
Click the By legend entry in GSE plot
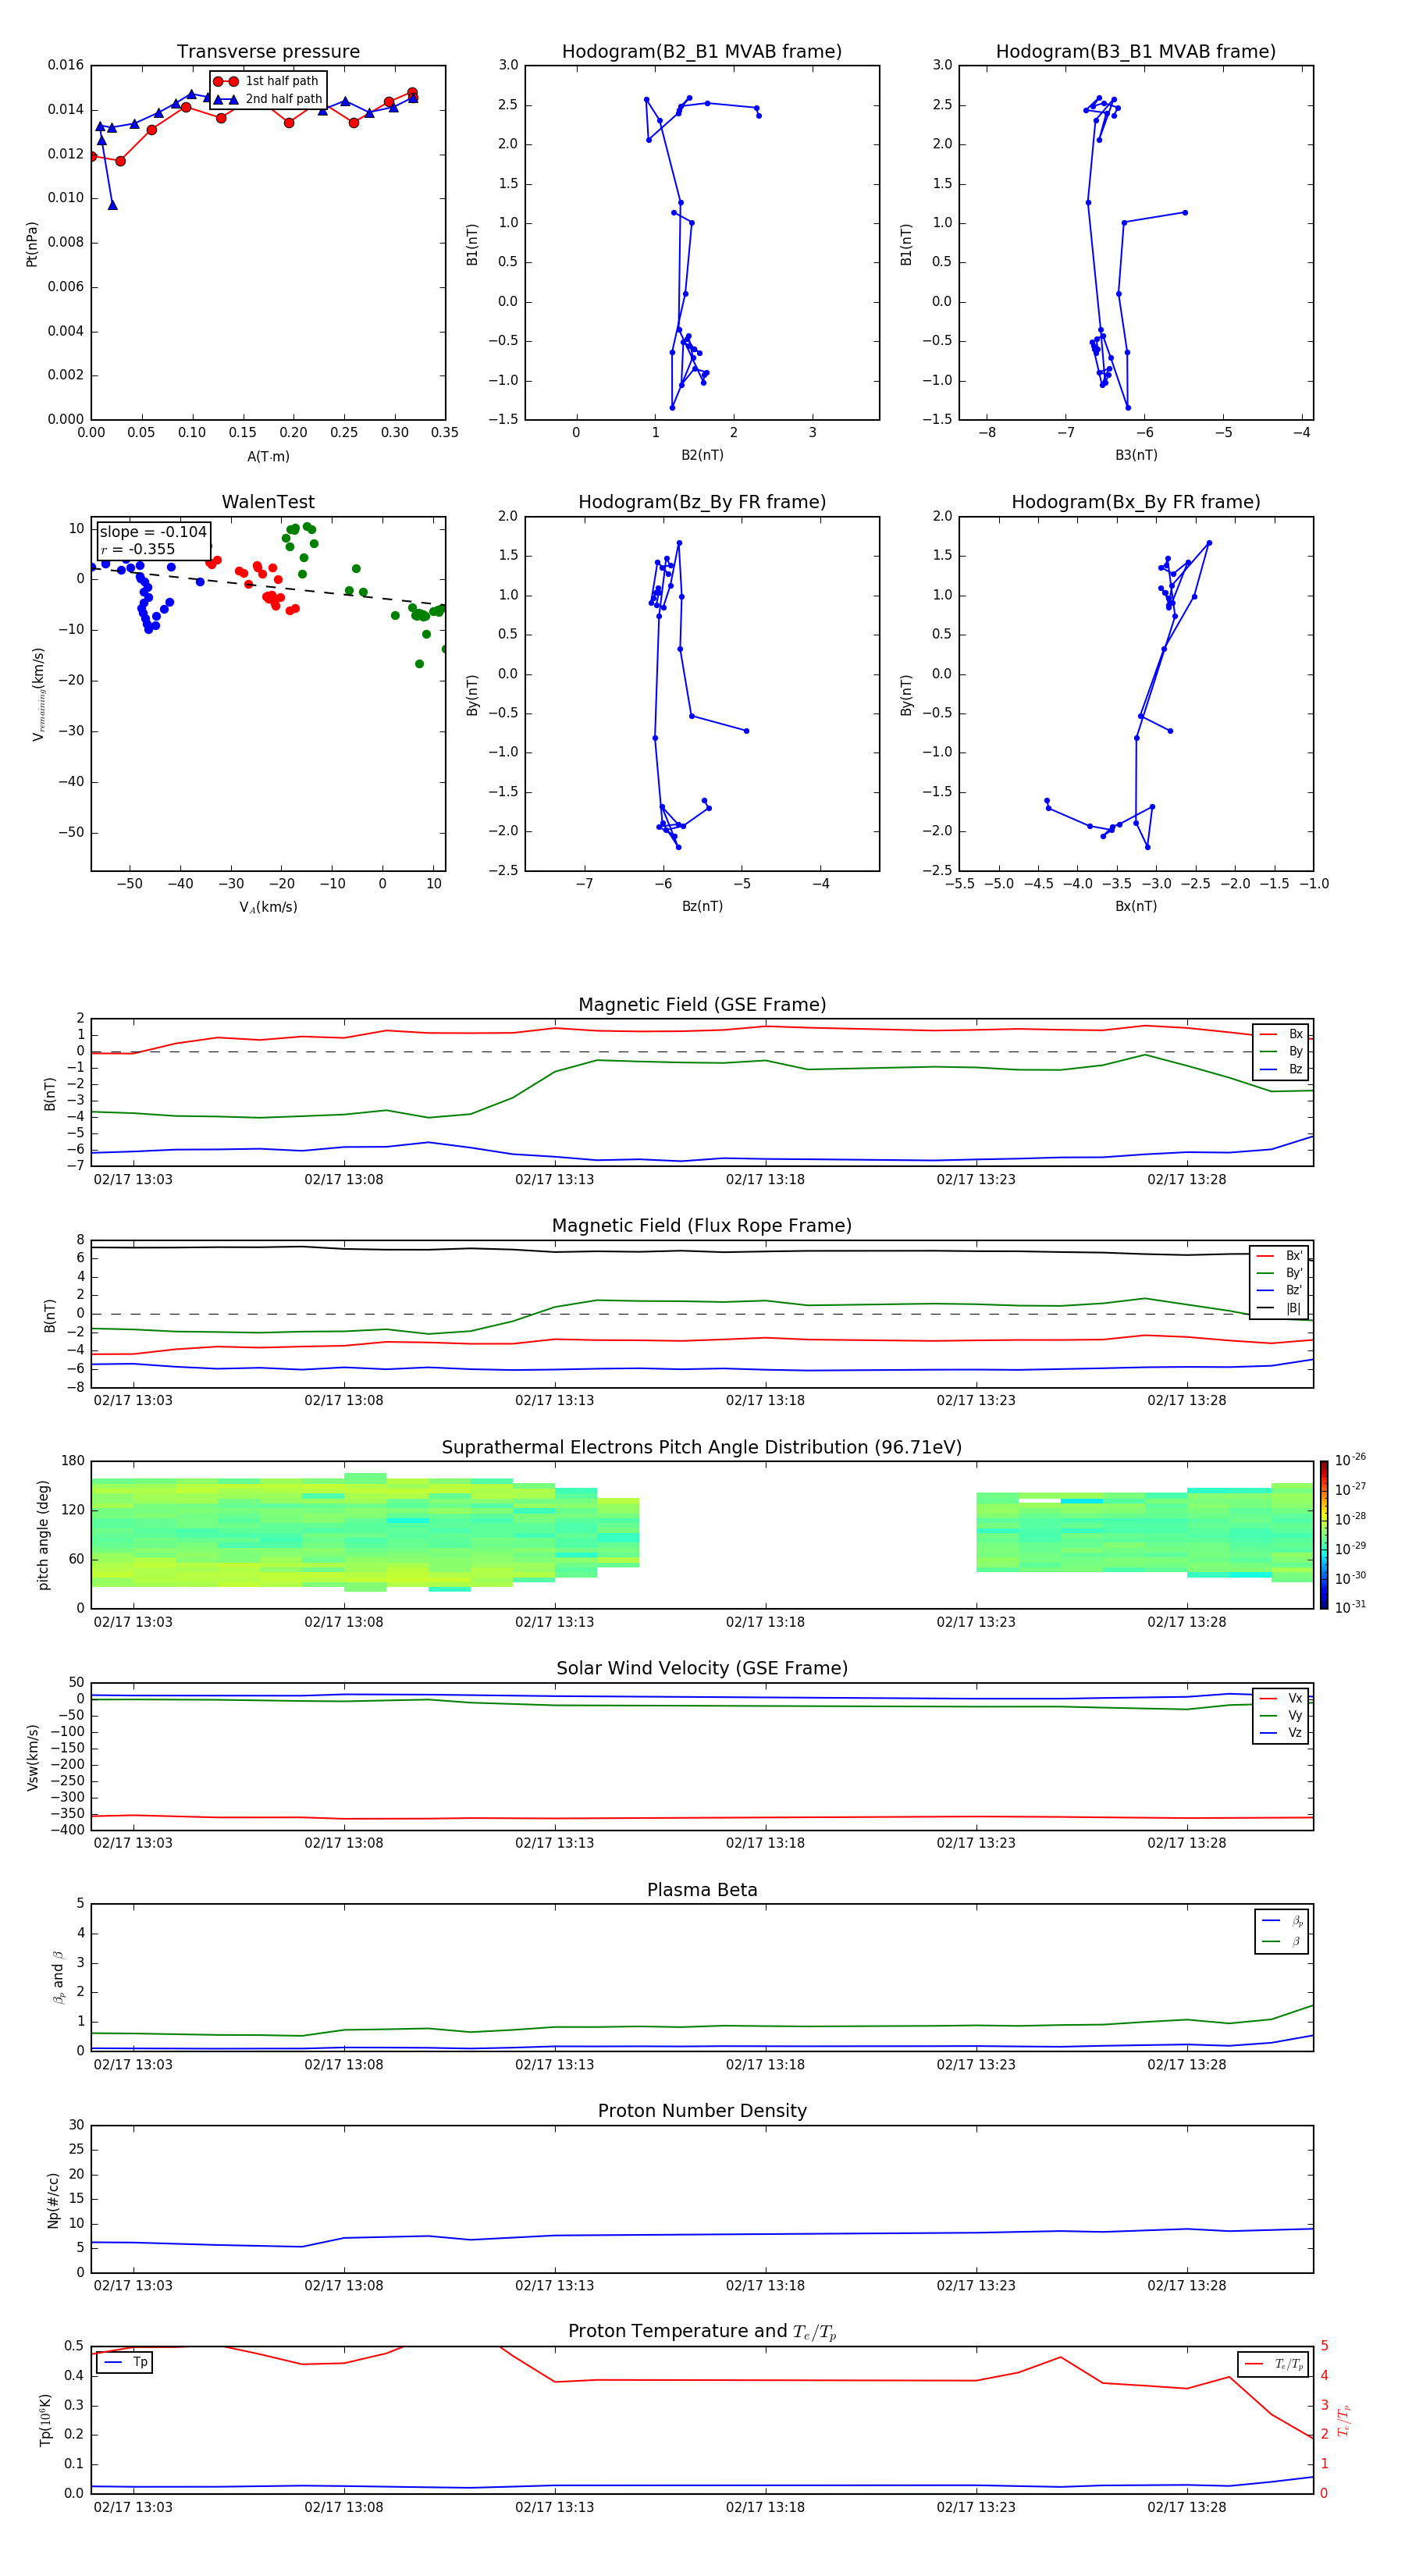click(1281, 1051)
